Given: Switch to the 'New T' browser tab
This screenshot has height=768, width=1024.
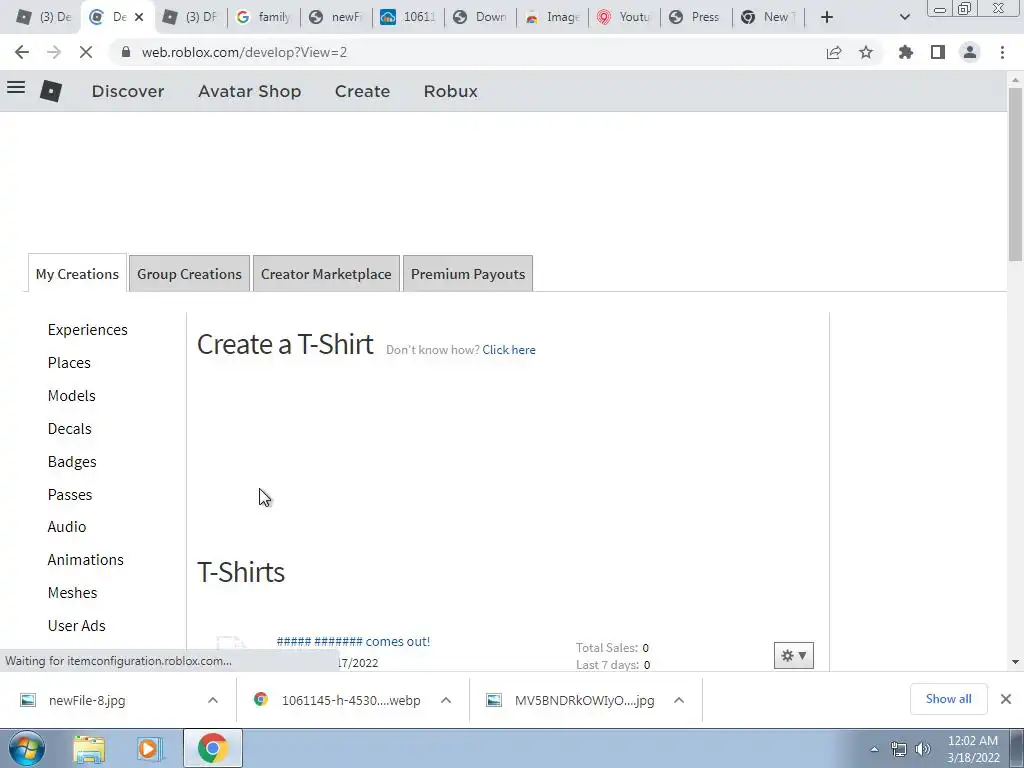Looking at the screenshot, I should [768, 17].
